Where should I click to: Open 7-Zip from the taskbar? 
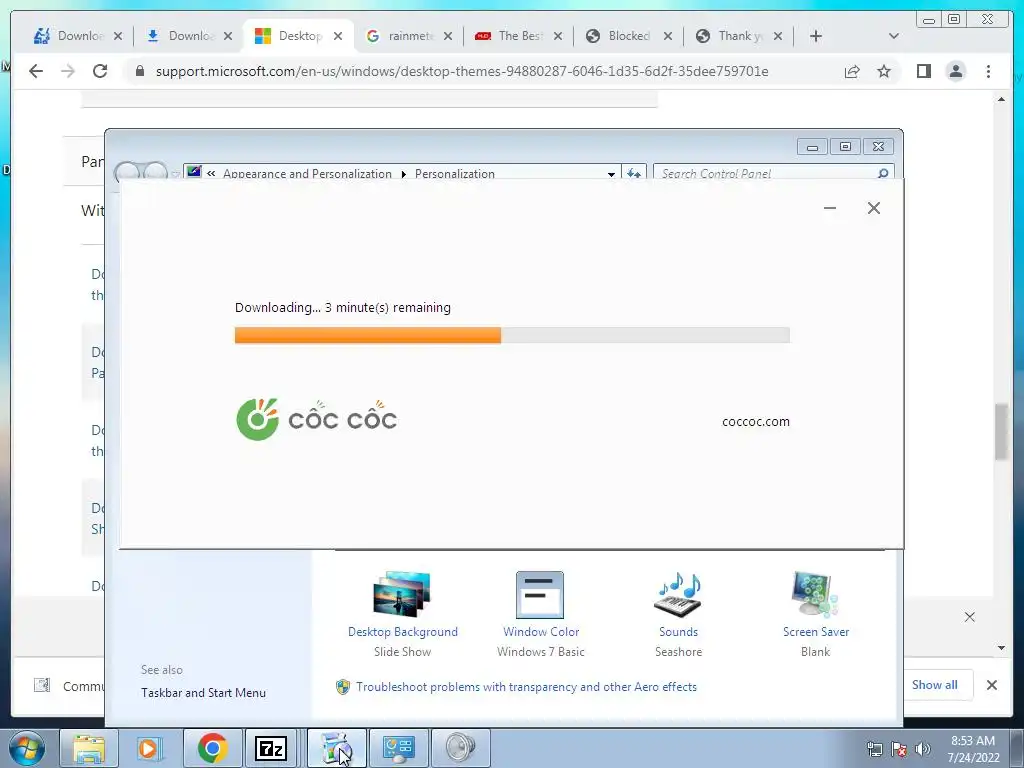(271, 748)
